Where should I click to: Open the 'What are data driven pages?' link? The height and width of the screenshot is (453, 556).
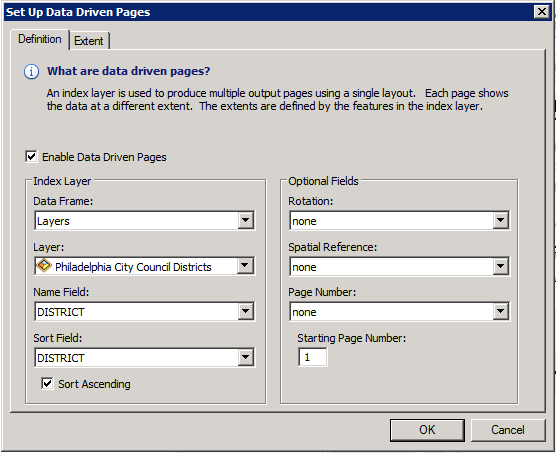point(128,71)
